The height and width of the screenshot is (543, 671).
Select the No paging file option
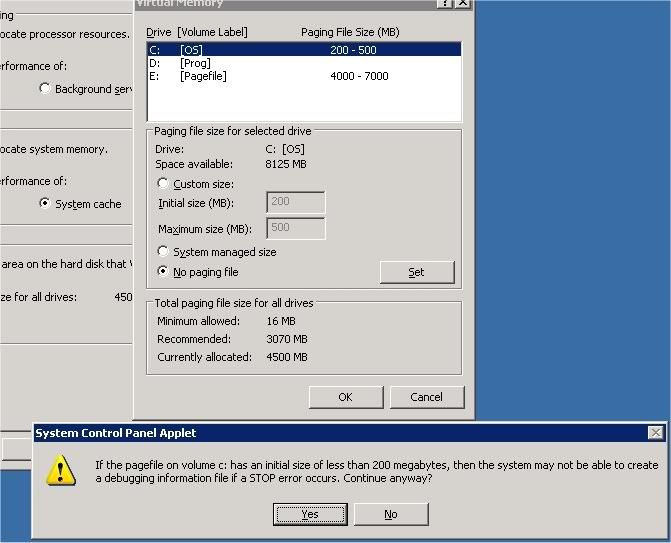[164, 272]
